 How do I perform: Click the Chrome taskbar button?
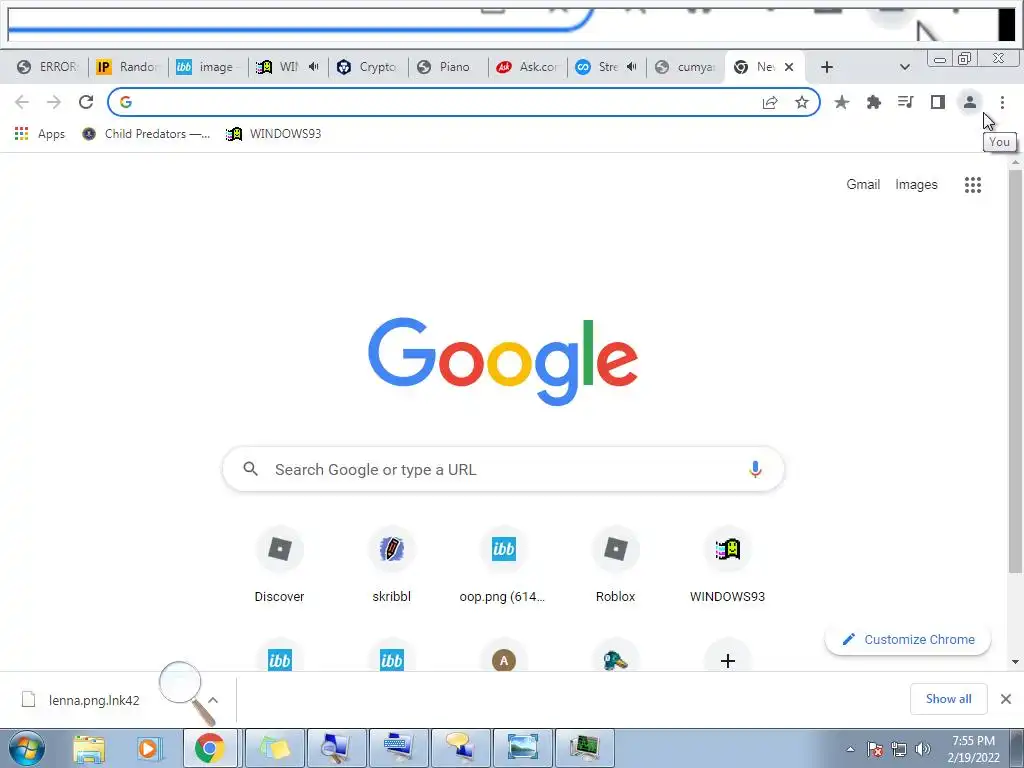coord(210,749)
